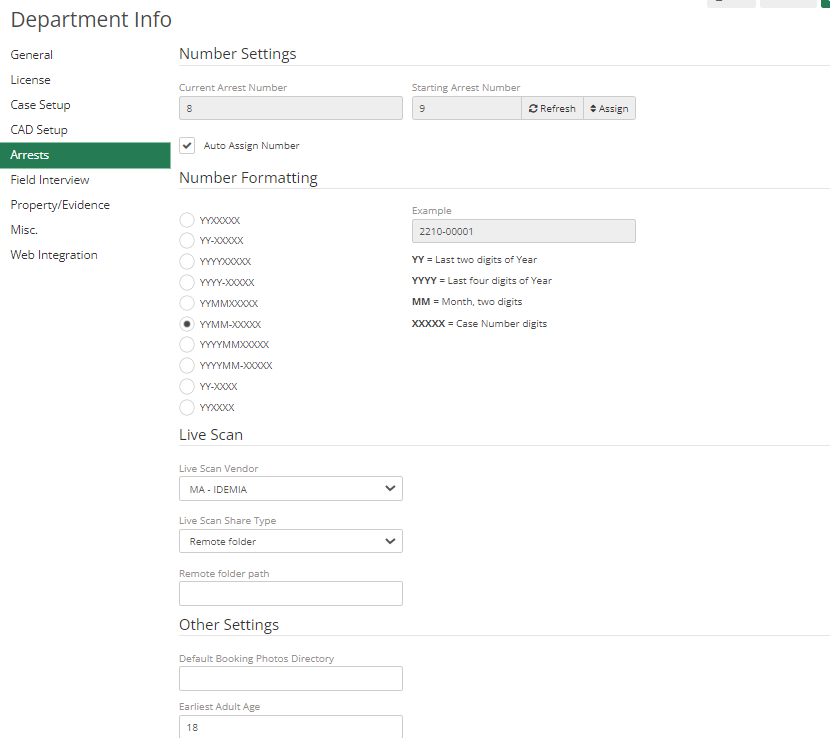The width and height of the screenshot is (830, 738).
Task: Open the Live Scan Share Type dropdown
Action: (290, 540)
